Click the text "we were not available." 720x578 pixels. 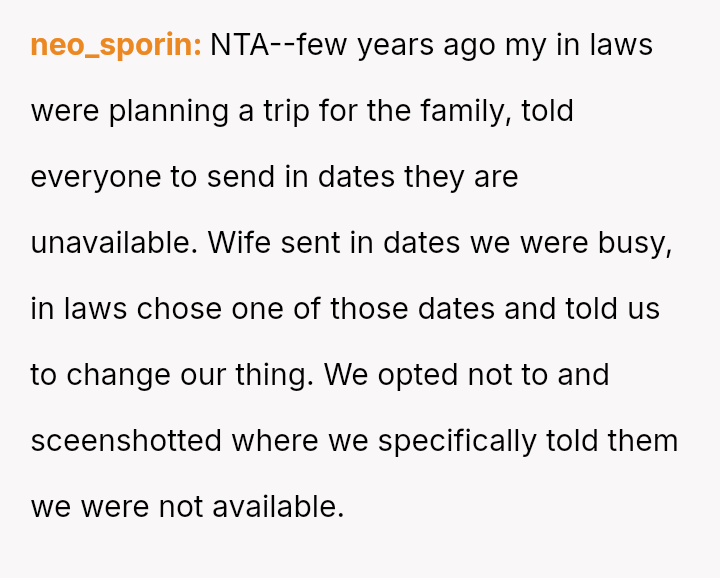187,506
